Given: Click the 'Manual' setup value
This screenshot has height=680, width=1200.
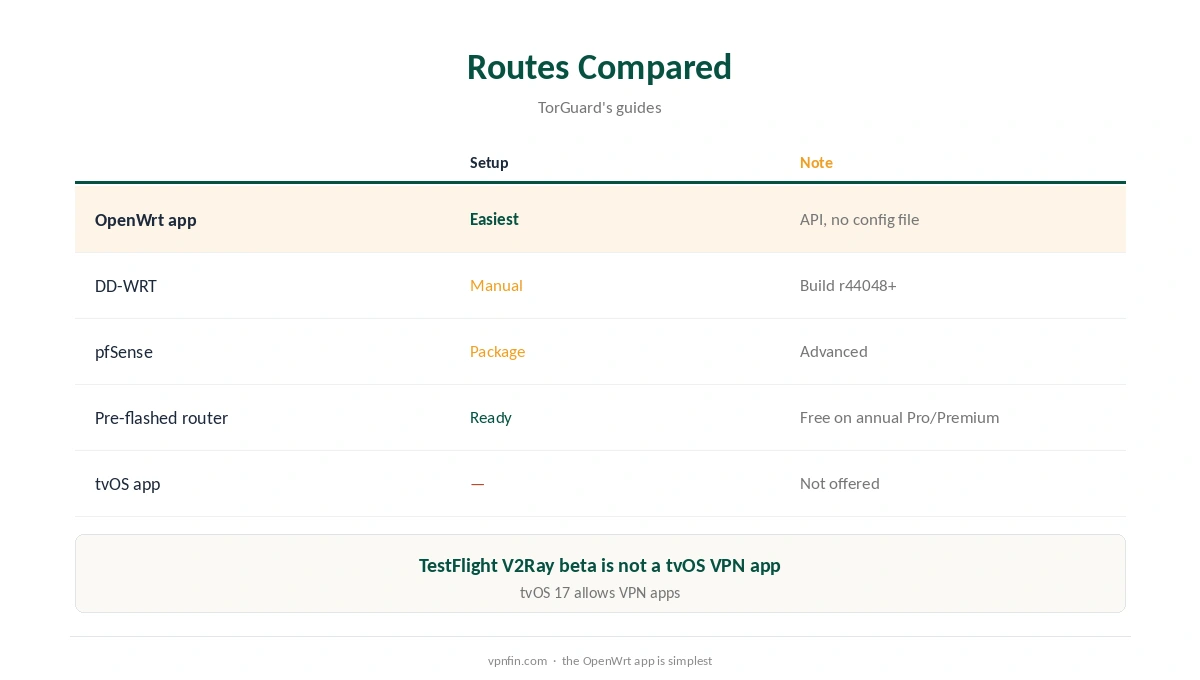Looking at the screenshot, I should click(496, 285).
